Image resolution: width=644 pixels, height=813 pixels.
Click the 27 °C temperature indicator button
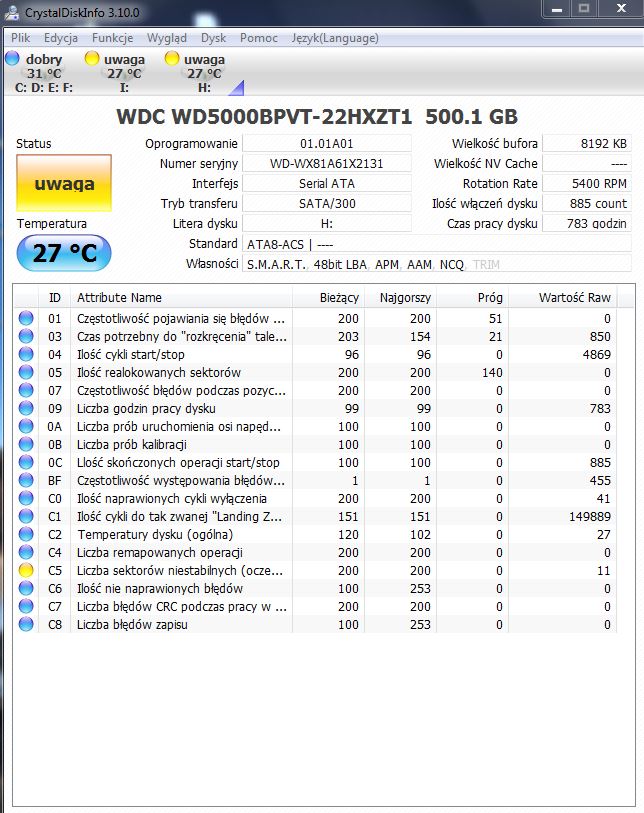coord(64,253)
